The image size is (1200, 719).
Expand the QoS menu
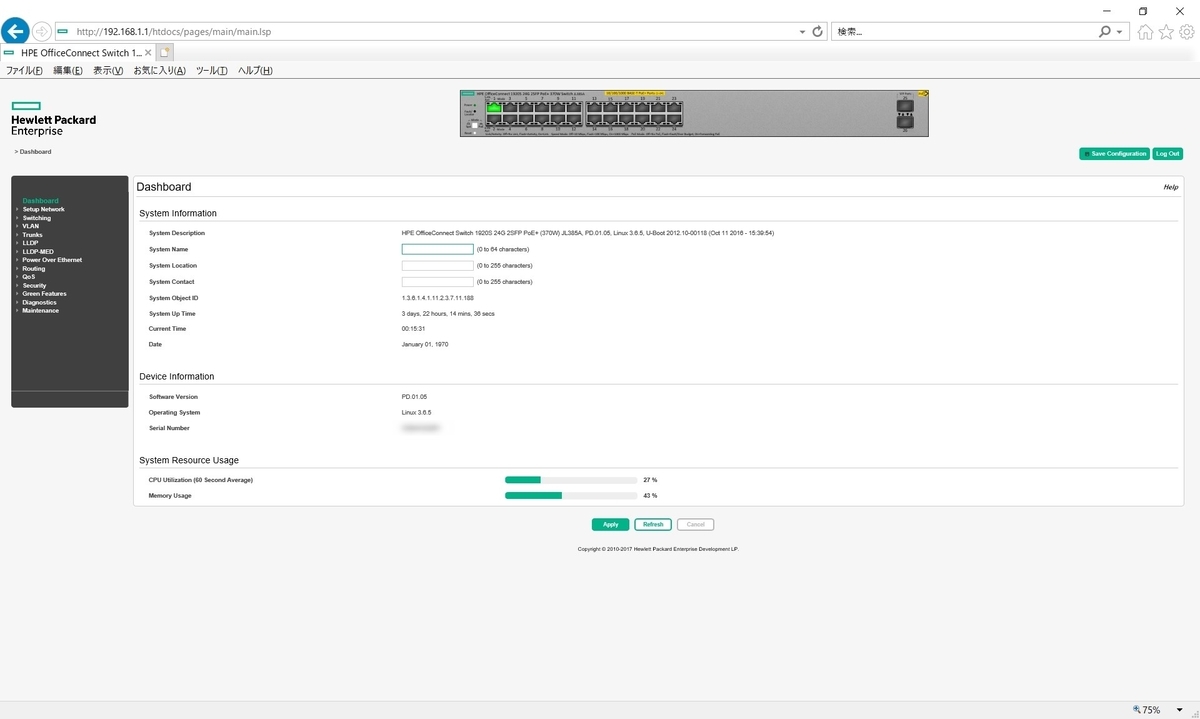28,277
